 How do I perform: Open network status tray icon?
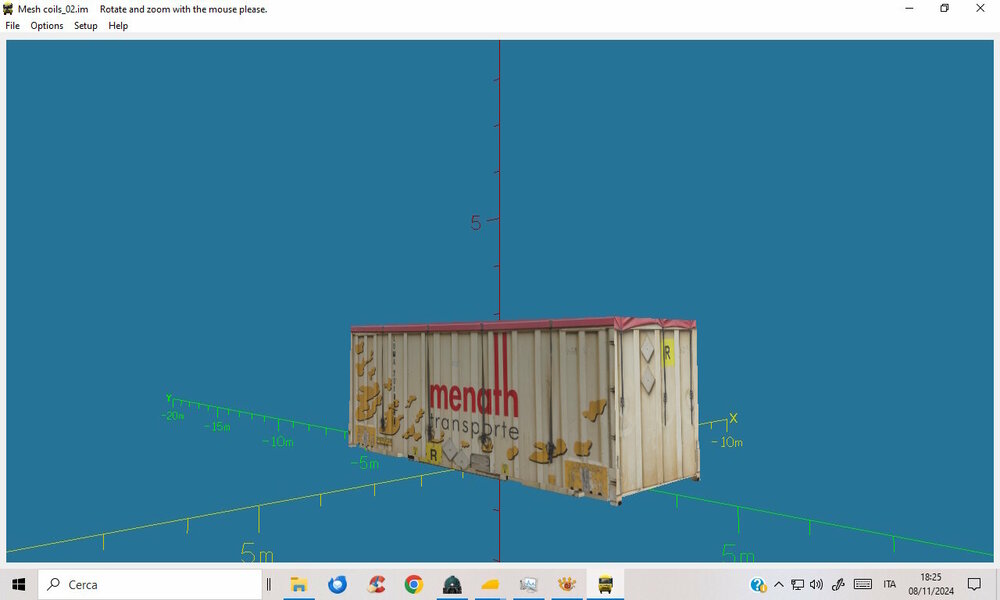(797, 584)
